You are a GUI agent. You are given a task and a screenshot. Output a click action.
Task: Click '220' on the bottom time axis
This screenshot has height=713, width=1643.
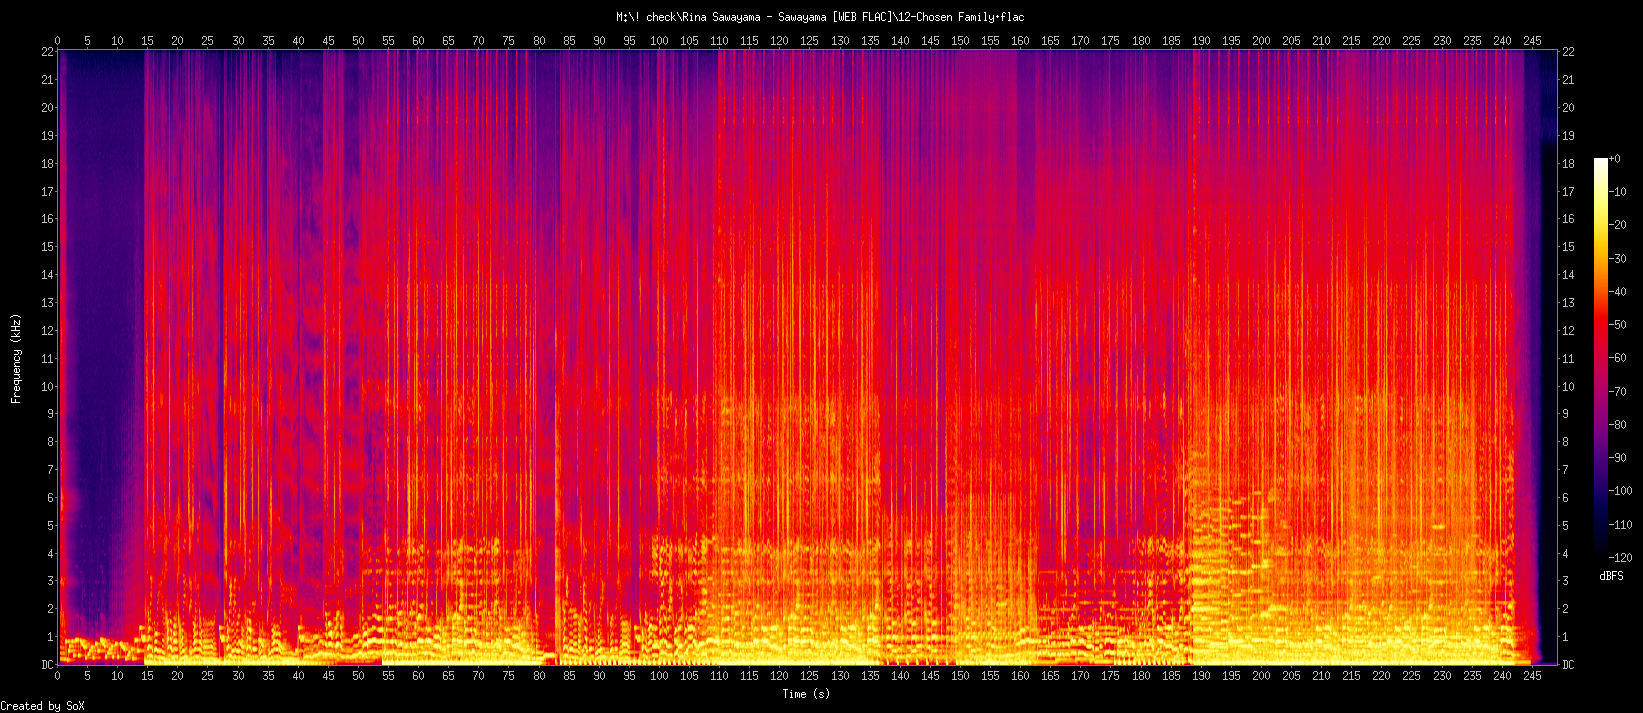click(x=1381, y=676)
